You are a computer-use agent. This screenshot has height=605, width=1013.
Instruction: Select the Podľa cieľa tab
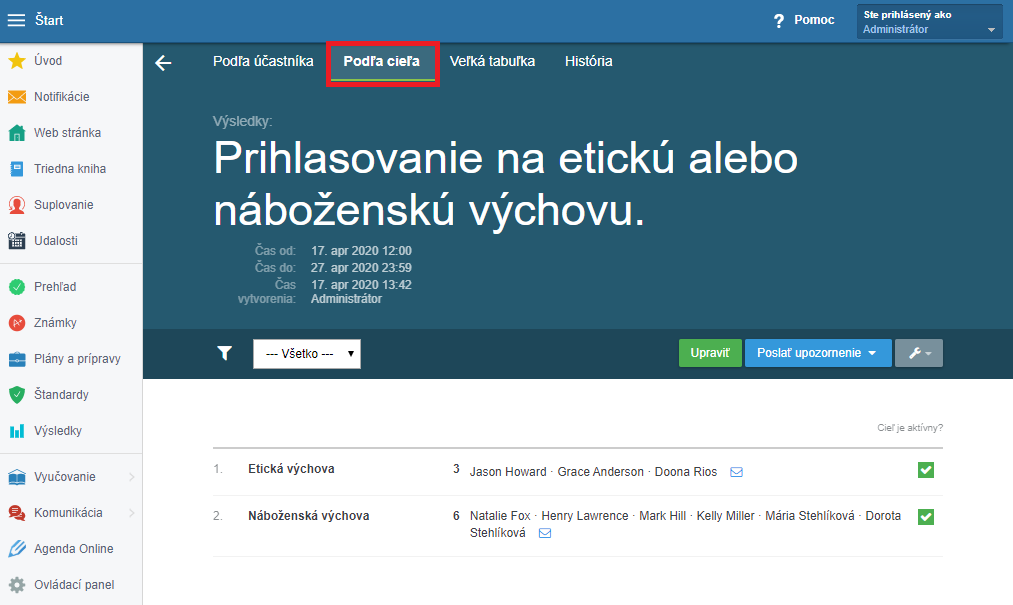tap(382, 61)
